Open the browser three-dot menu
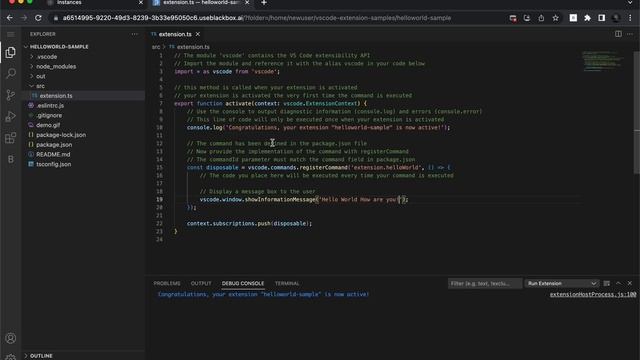This screenshot has height=360, width=640. (630, 18)
